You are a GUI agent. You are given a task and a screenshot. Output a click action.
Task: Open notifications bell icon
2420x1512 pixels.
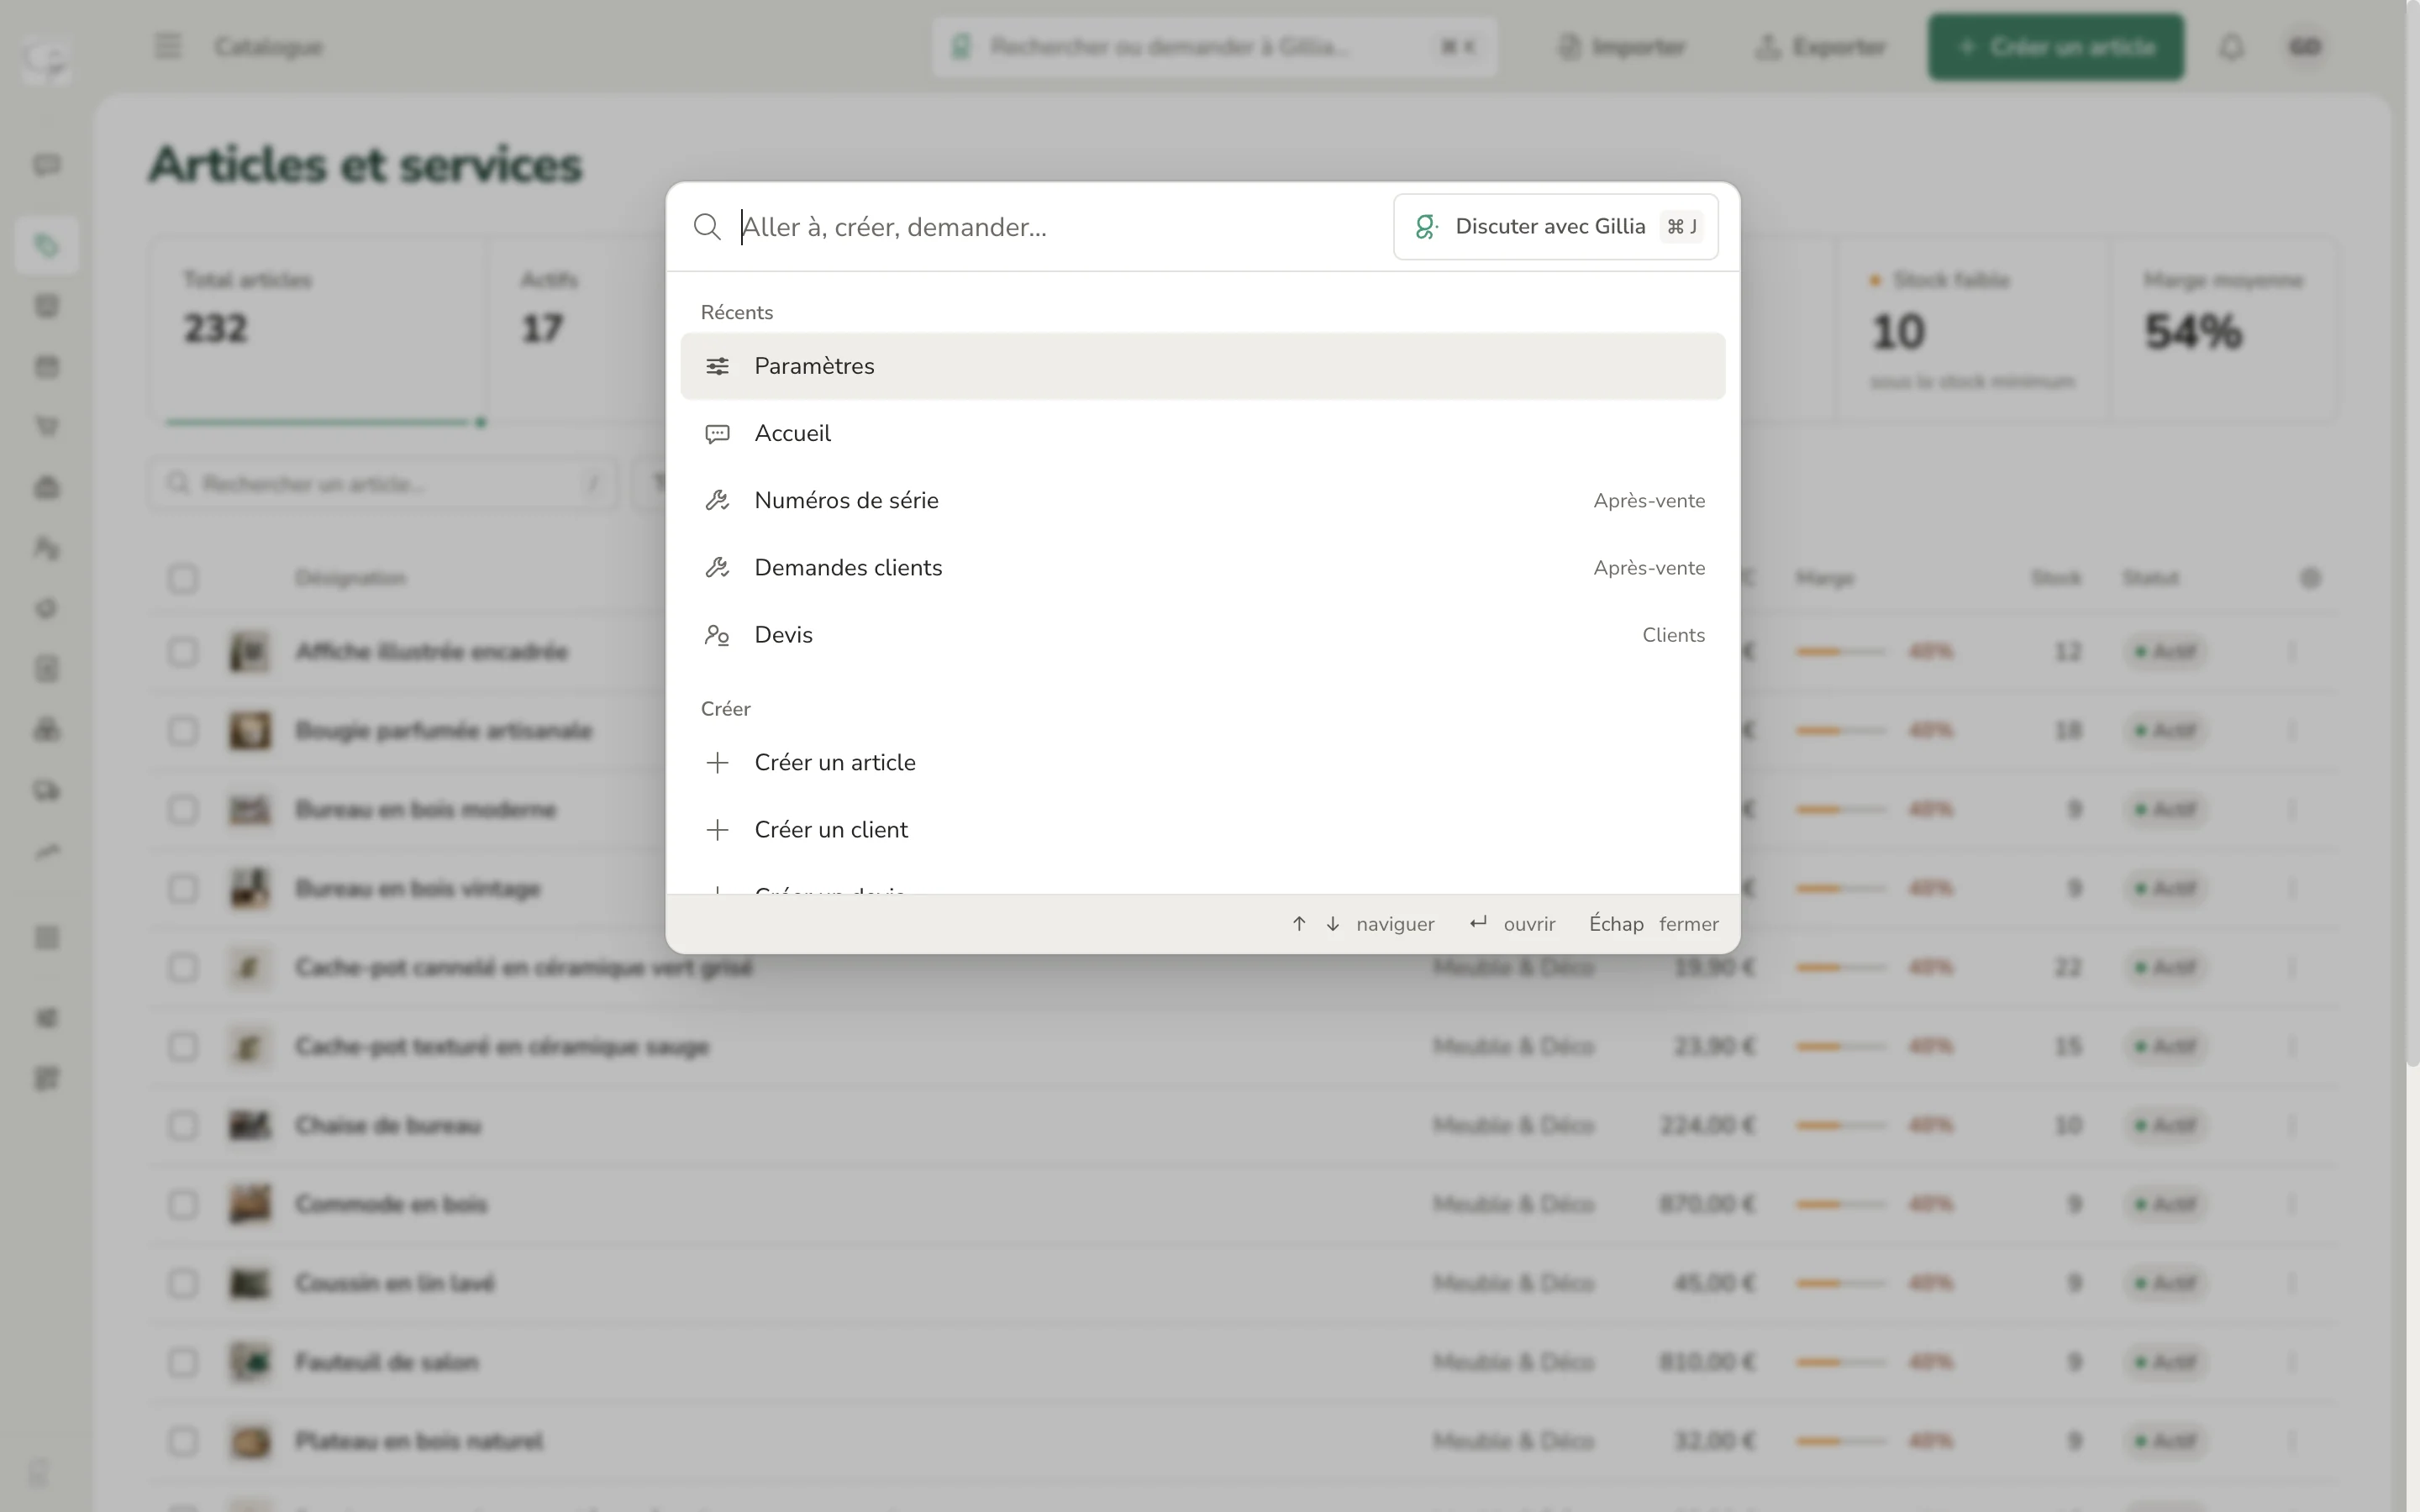coord(2232,47)
